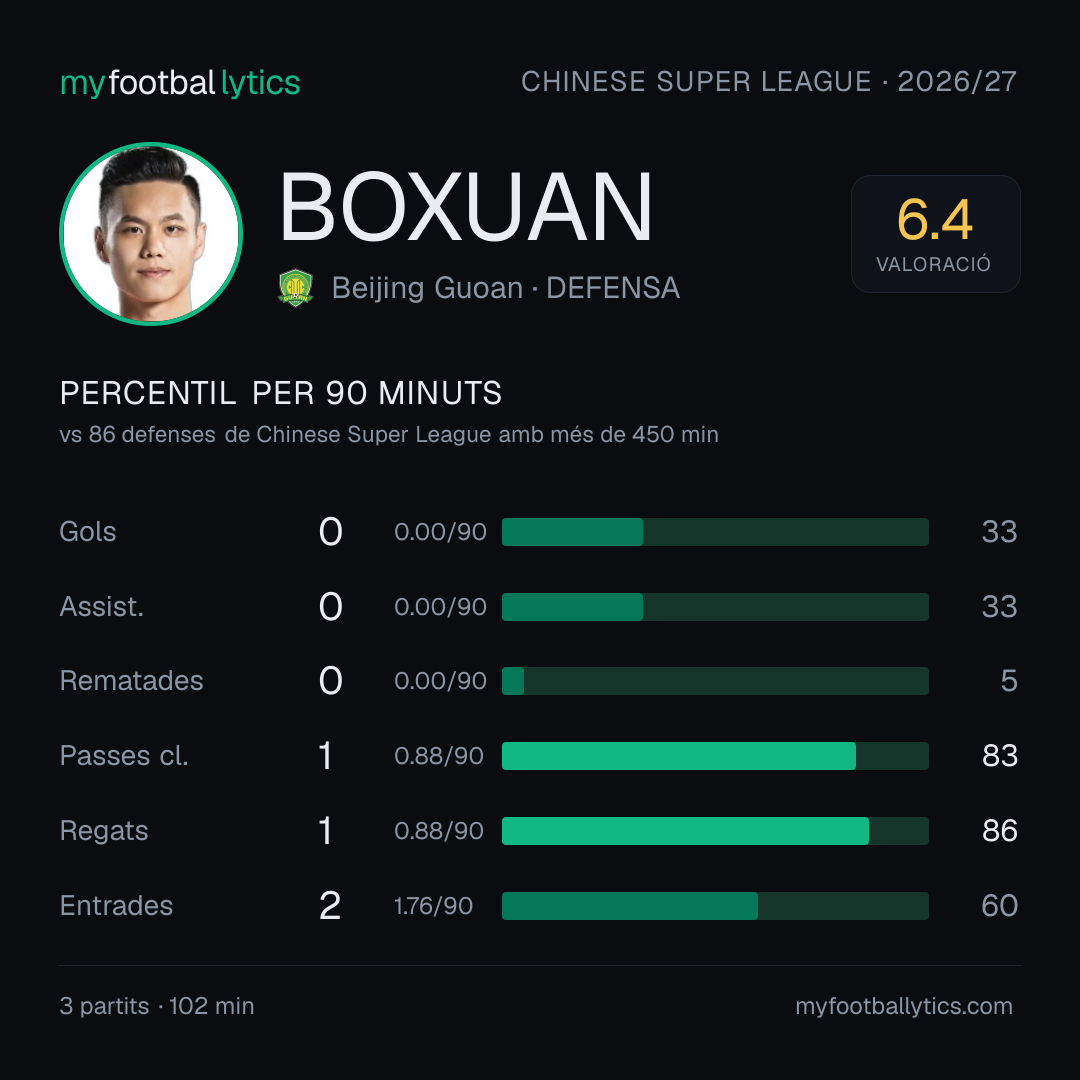Click the myfootballytics logo
Viewport: 1080px width, 1080px height.
point(180,83)
